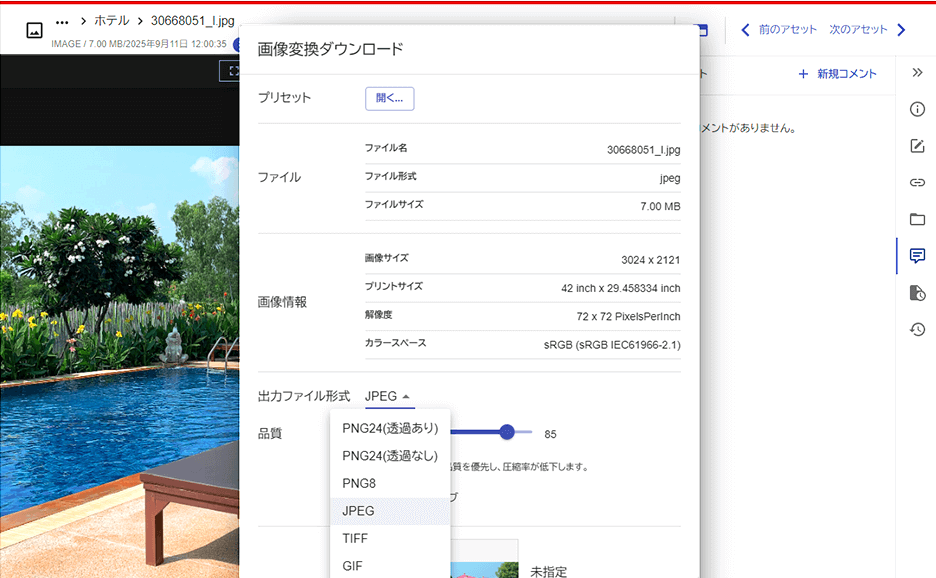Open the asset info panel icon

click(x=917, y=109)
